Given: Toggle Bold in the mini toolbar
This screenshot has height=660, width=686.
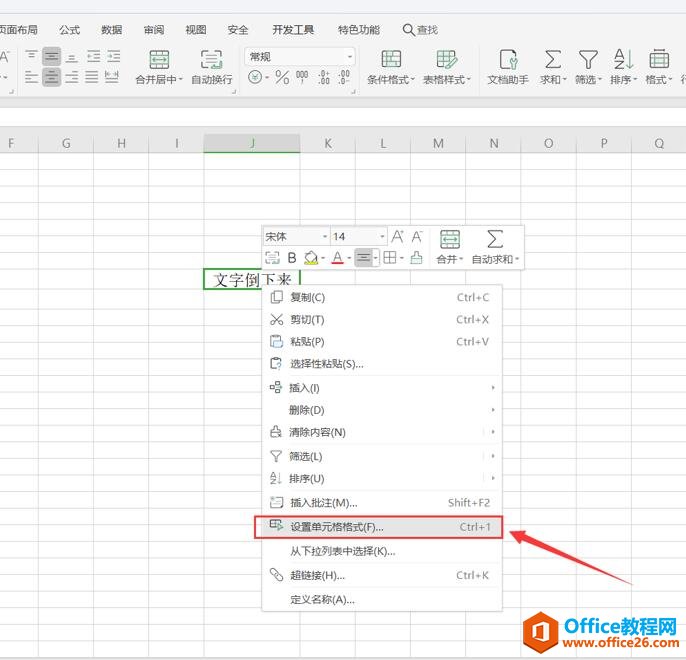Looking at the screenshot, I should (292, 258).
